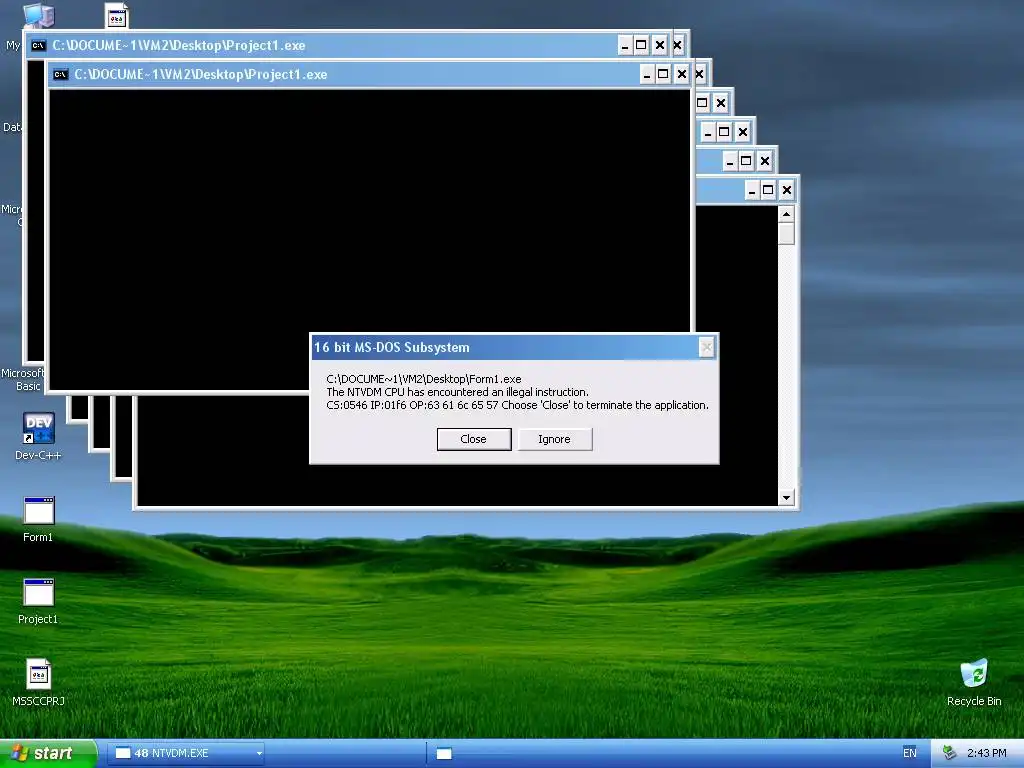This screenshot has height=768, width=1024.
Task: Click the system tray hardware icon
Action: [x=950, y=753]
